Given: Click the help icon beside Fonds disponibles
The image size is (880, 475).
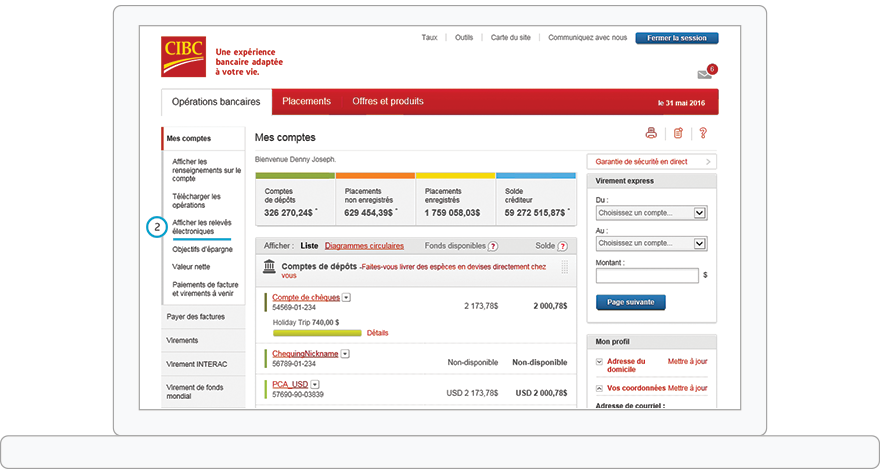Looking at the screenshot, I should click(x=493, y=246).
